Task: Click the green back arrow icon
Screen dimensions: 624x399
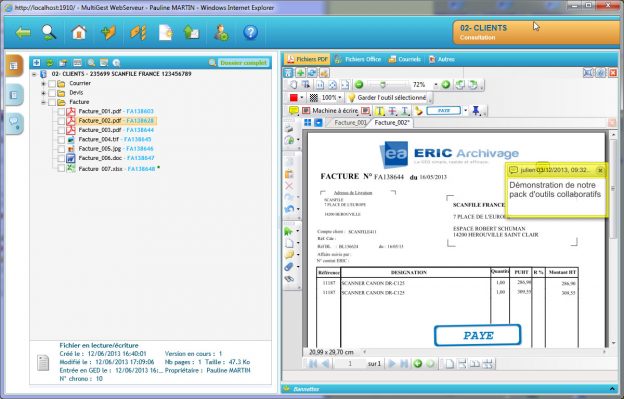Action: tap(23, 33)
